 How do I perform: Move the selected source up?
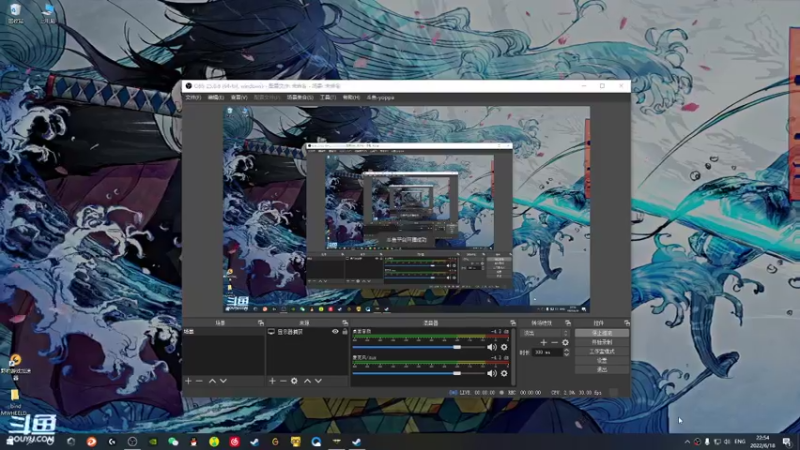pos(307,381)
